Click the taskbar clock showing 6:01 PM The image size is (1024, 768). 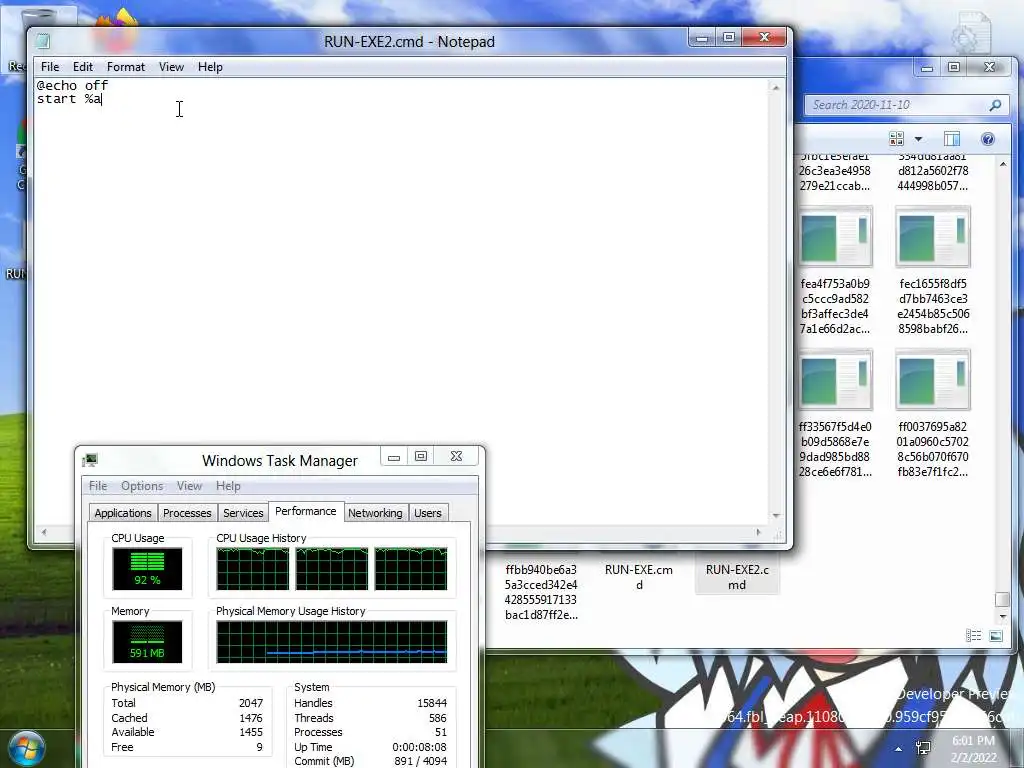coord(973,749)
